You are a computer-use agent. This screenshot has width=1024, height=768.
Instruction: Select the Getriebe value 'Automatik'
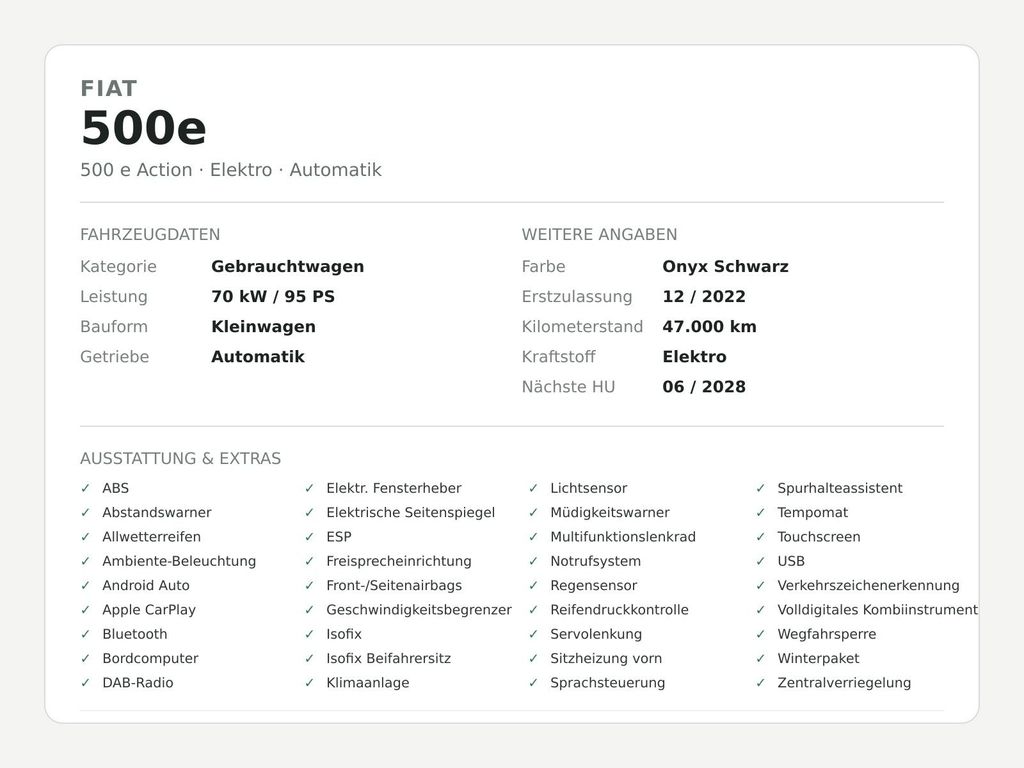tap(258, 357)
